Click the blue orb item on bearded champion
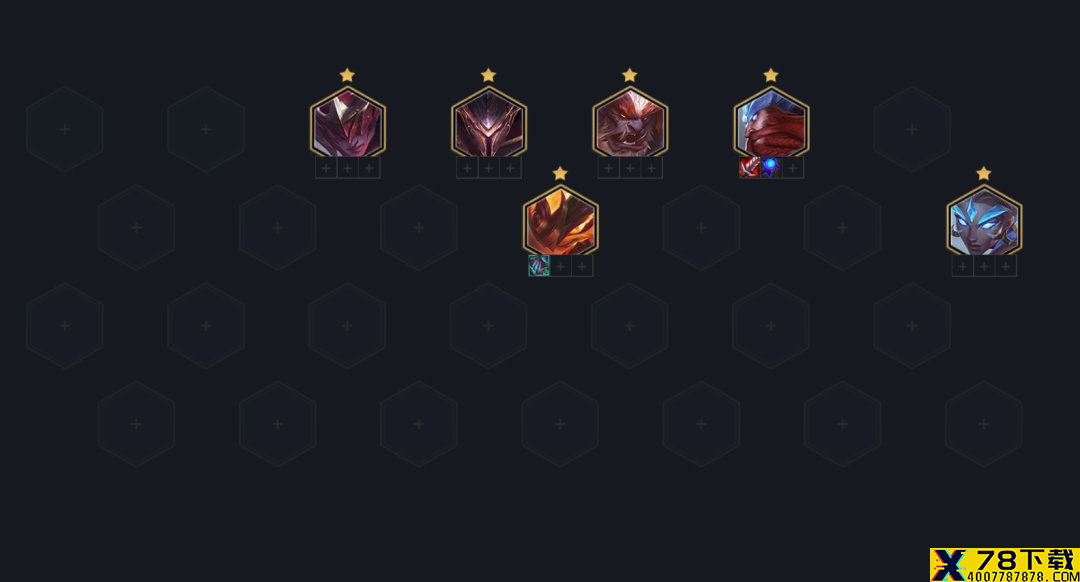Viewport: 1080px width, 582px height. tap(771, 167)
